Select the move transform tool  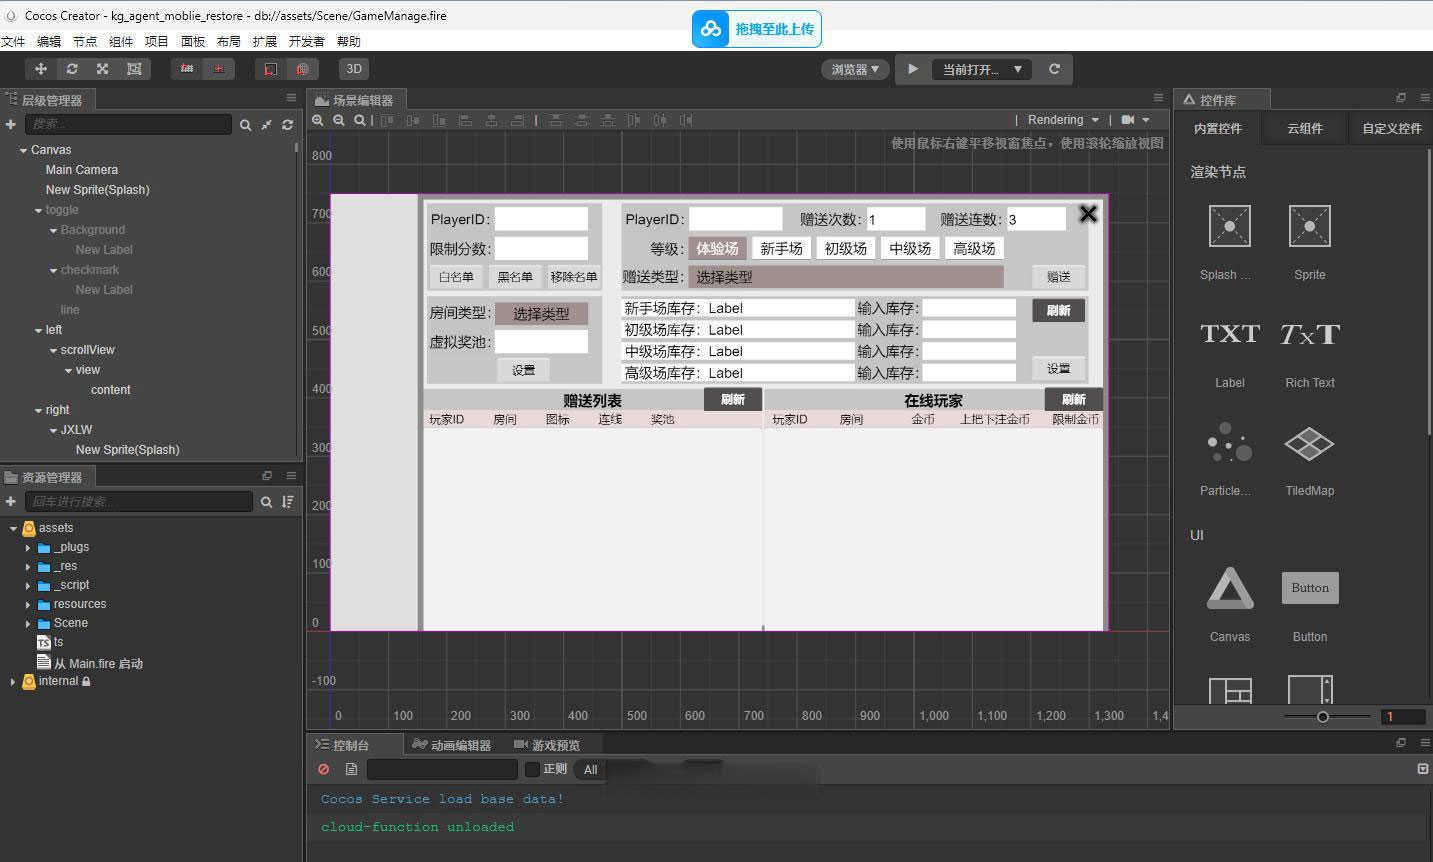coord(41,69)
